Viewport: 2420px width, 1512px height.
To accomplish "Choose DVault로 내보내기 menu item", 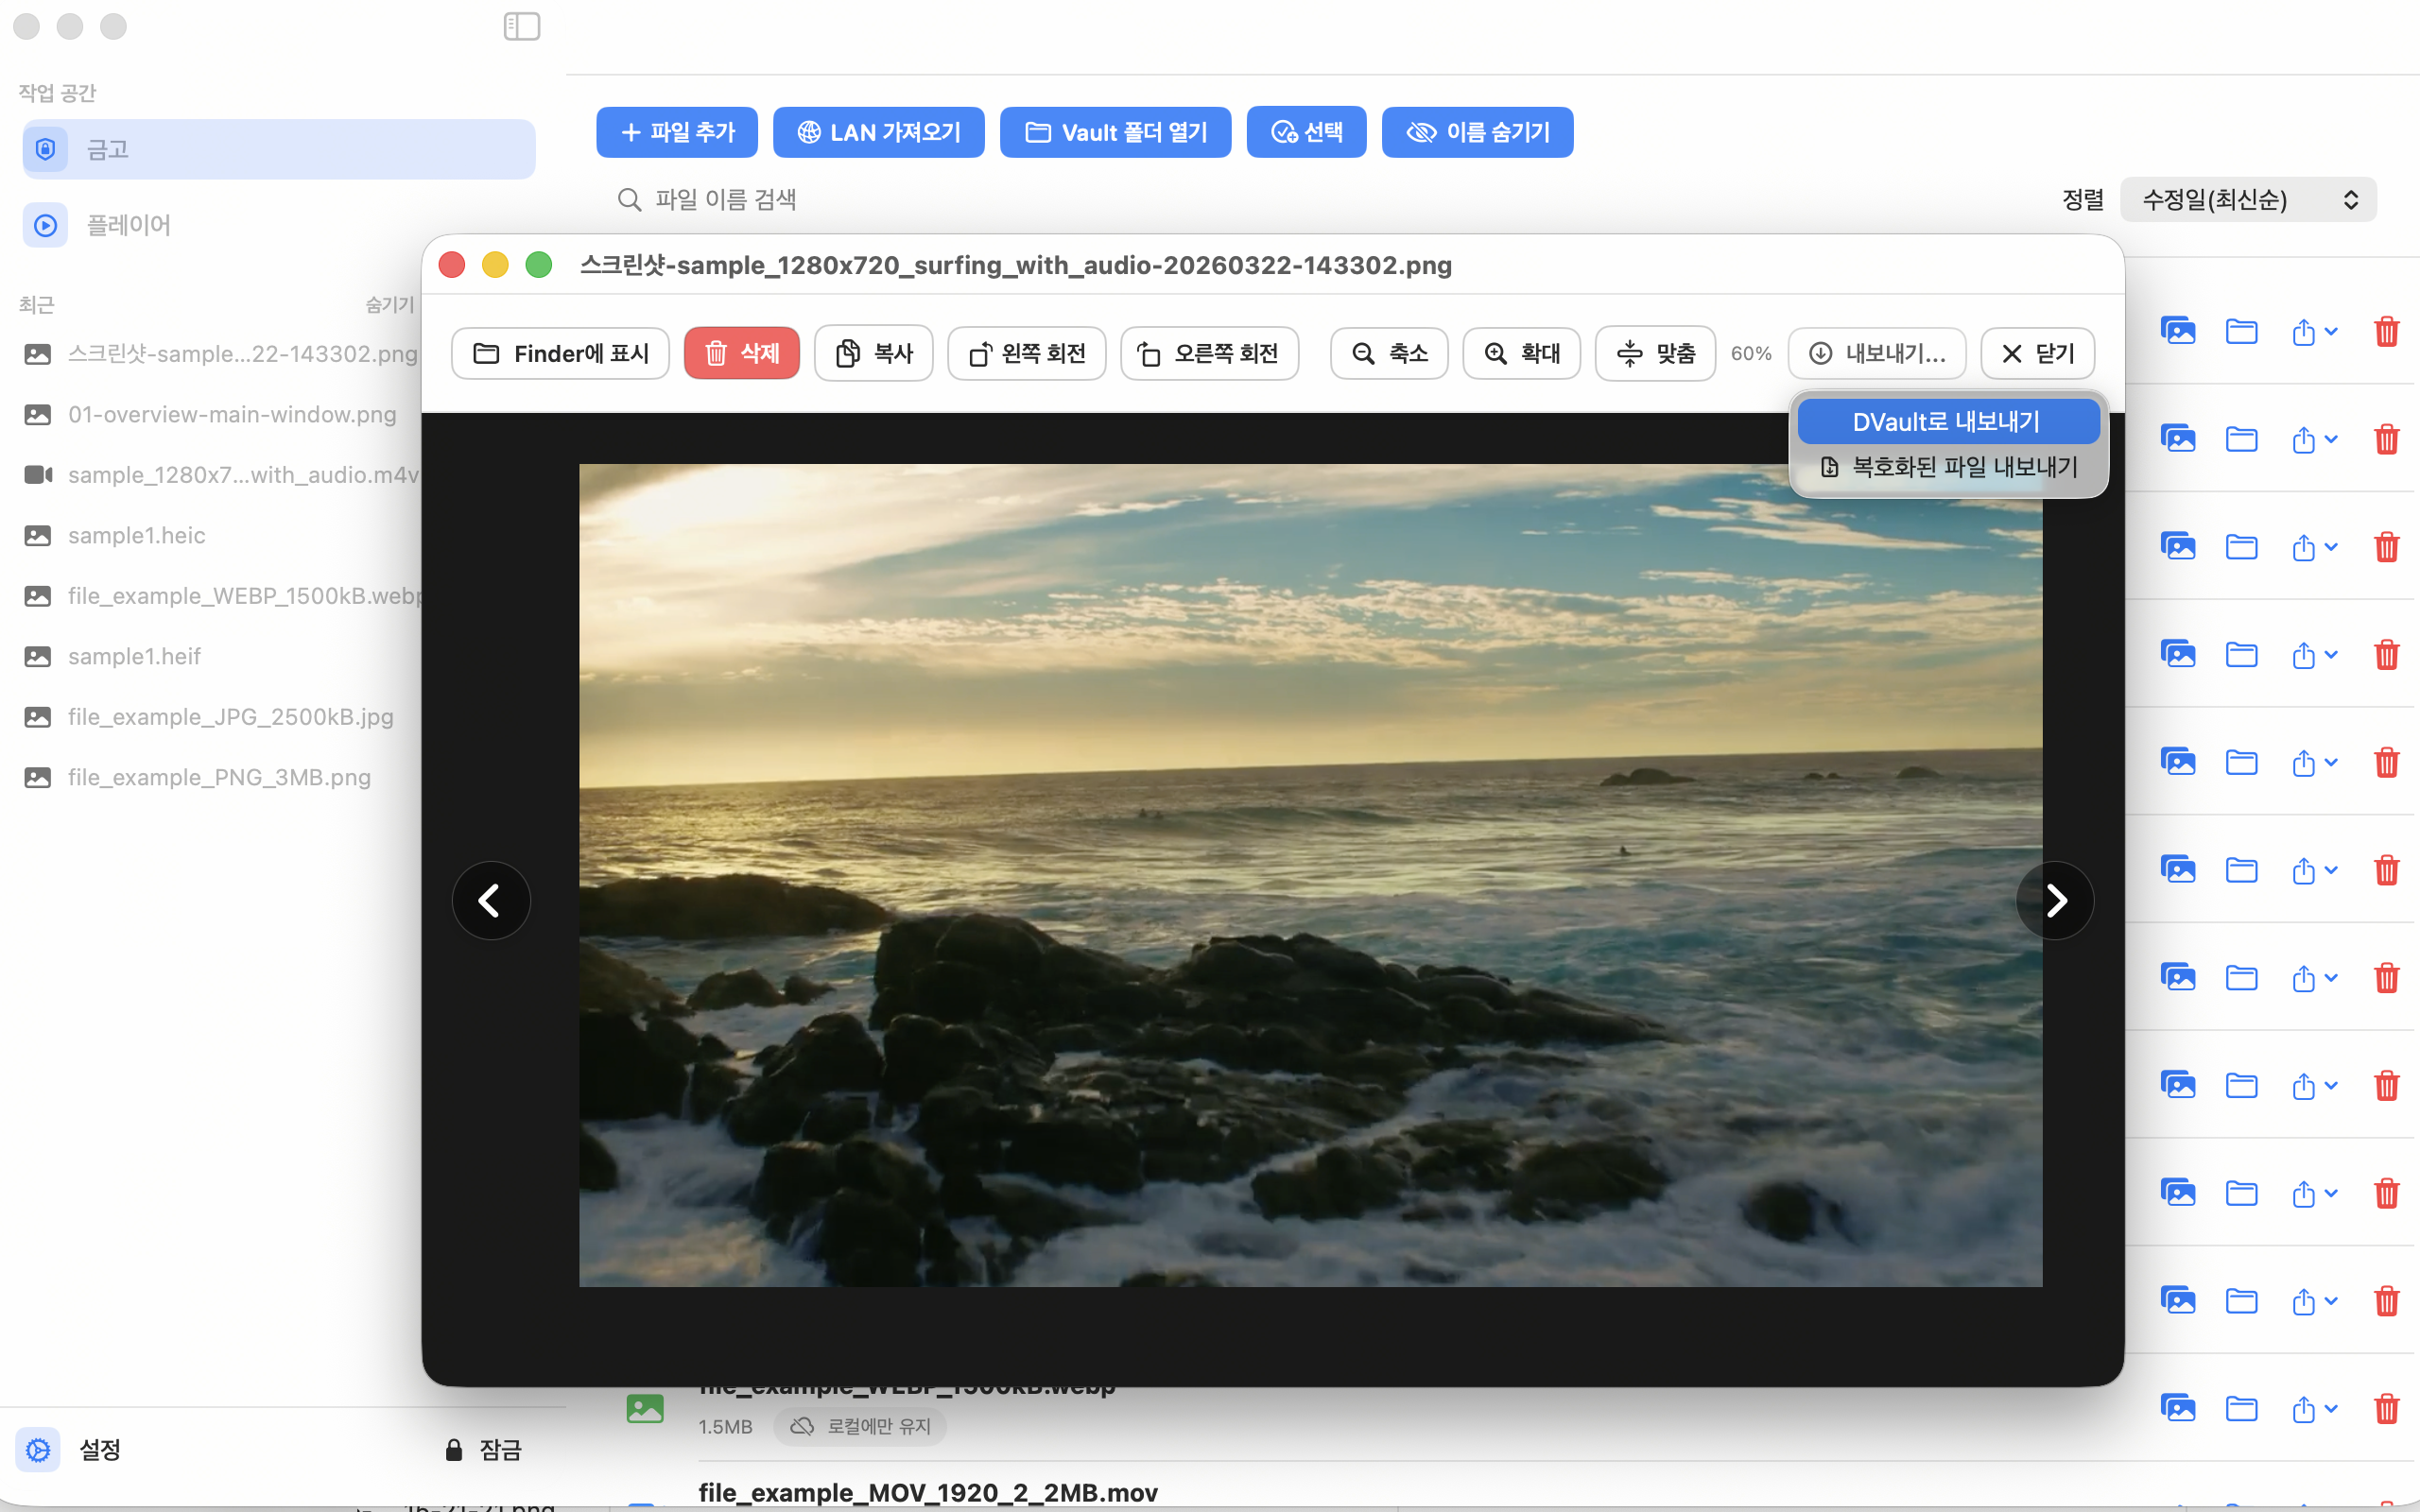I will (x=1946, y=422).
